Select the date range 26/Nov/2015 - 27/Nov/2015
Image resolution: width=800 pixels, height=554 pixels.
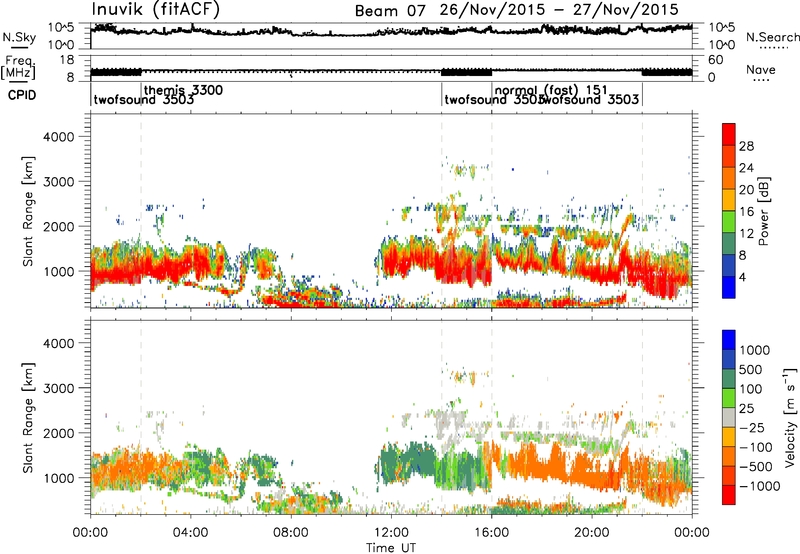(559, 10)
